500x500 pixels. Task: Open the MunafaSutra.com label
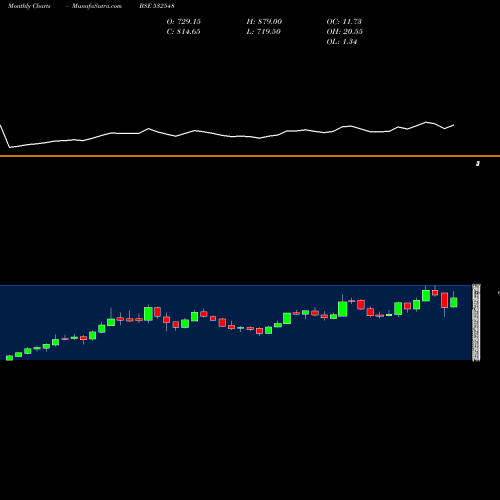click(97, 6)
